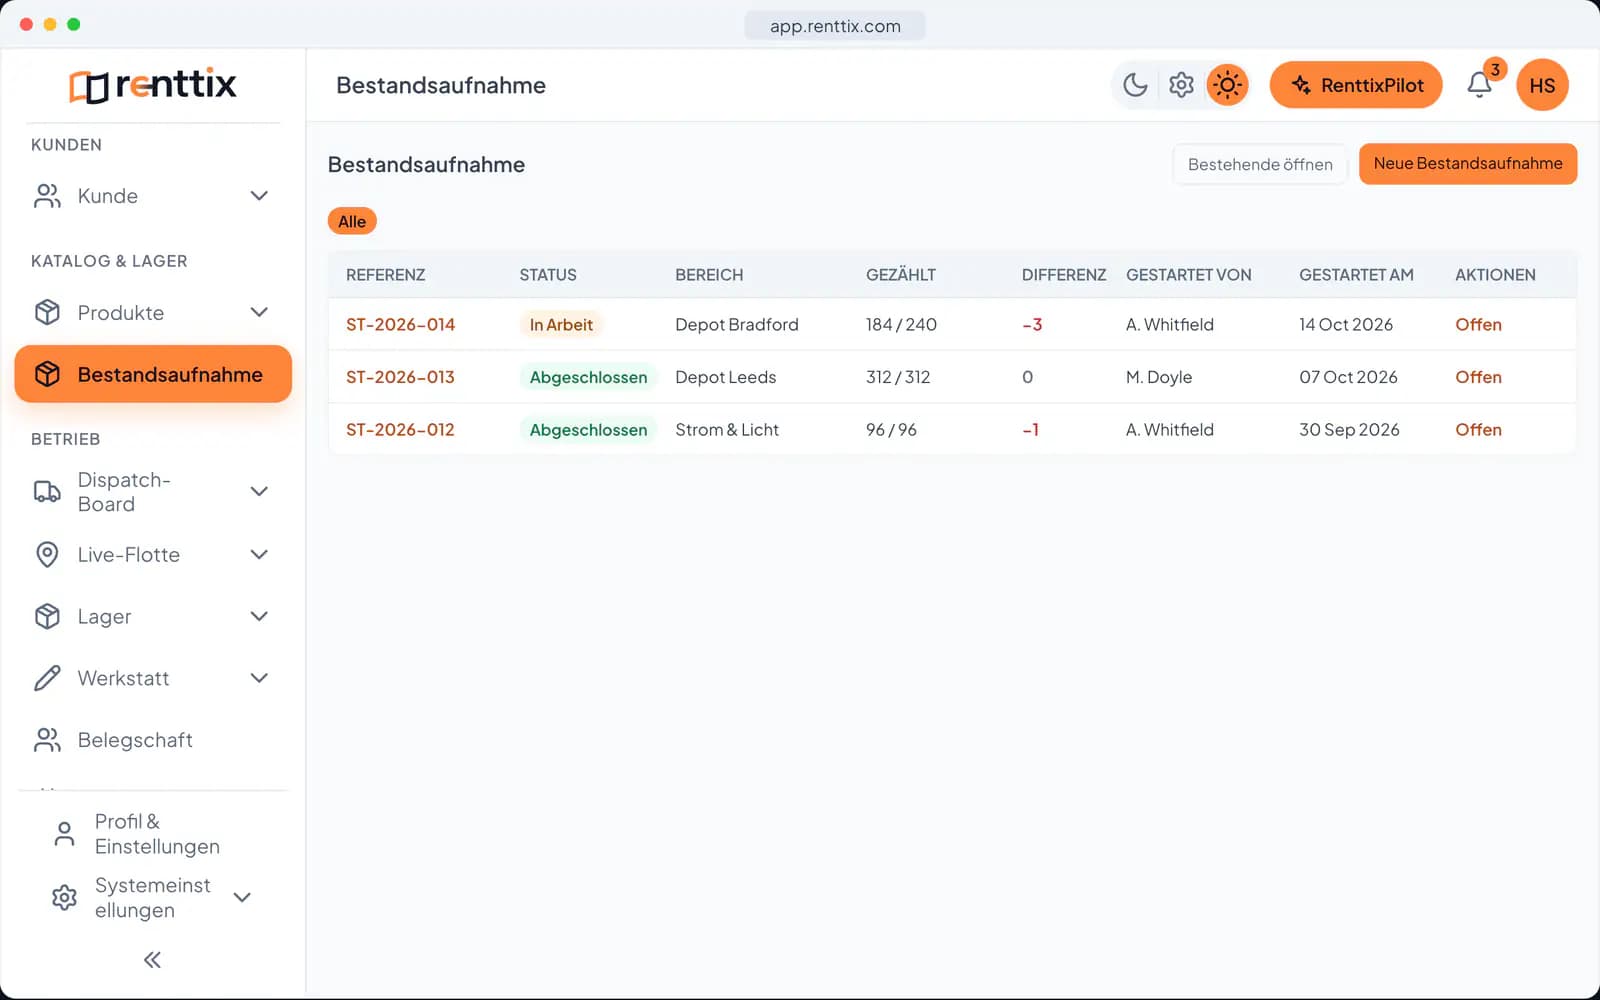Select the Alle filter chip

[352, 221]
